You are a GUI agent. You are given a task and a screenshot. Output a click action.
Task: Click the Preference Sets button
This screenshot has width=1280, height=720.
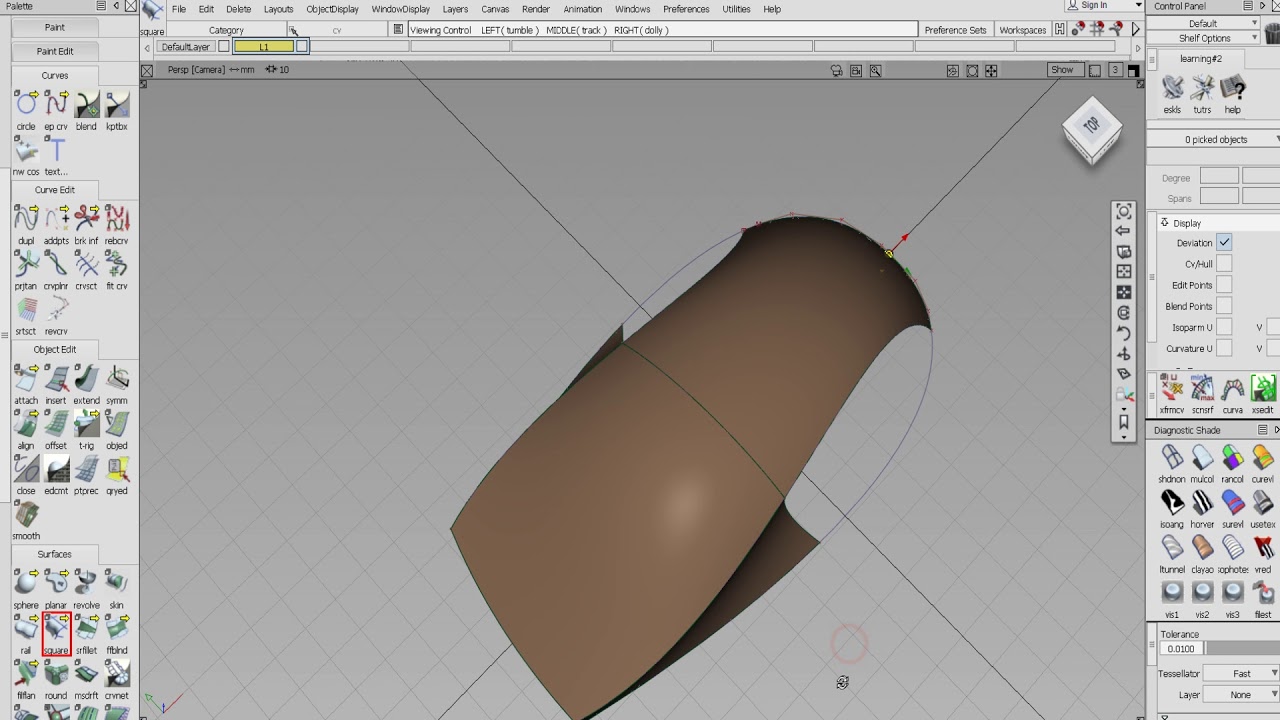955,30
